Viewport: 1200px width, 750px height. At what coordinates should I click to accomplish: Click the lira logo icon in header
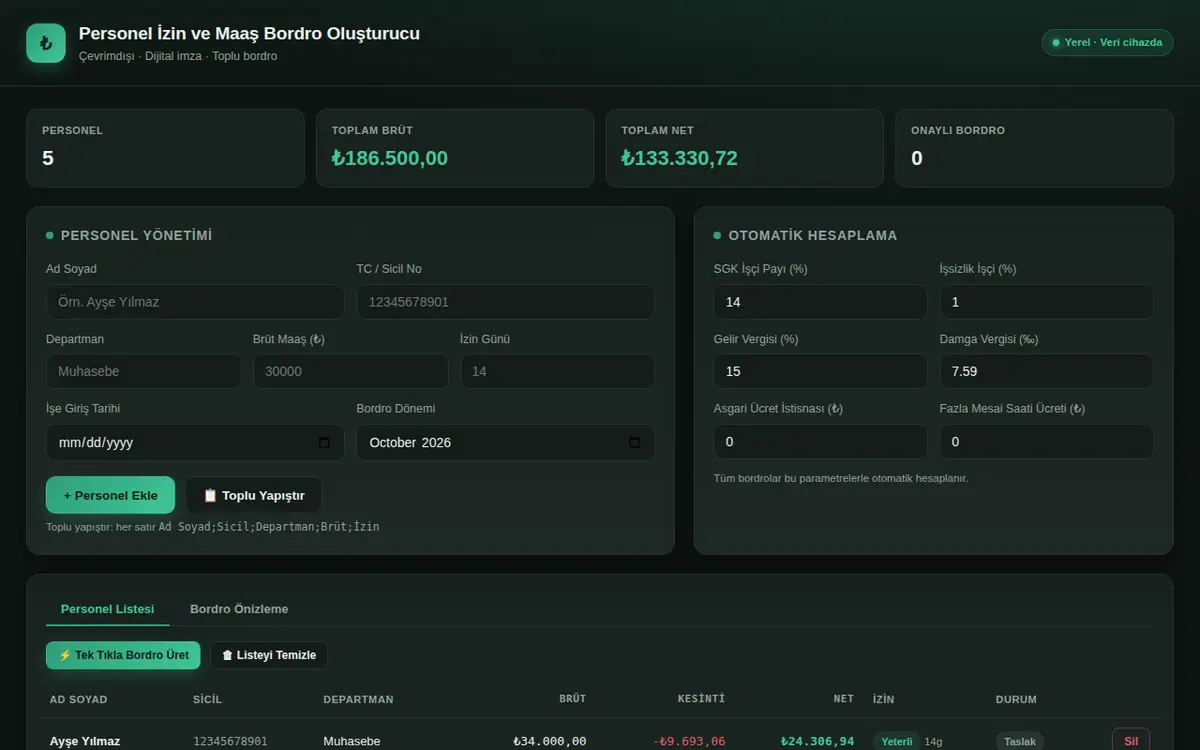pos(46,43)
